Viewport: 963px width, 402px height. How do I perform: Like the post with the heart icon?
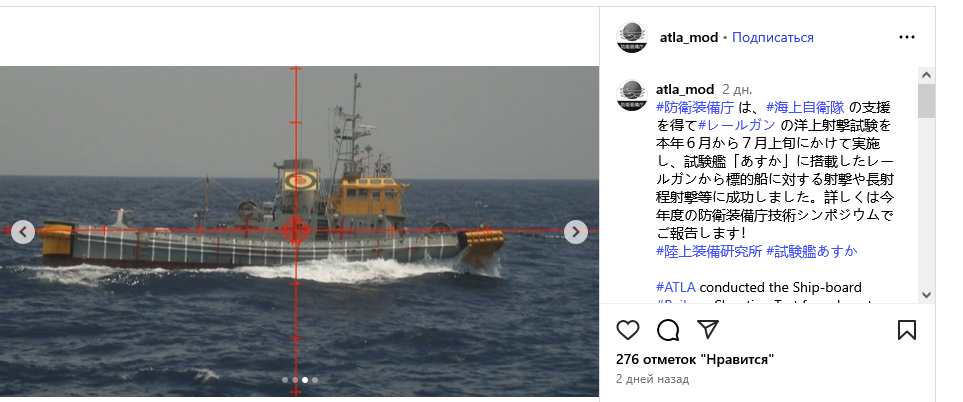point(627,330)
